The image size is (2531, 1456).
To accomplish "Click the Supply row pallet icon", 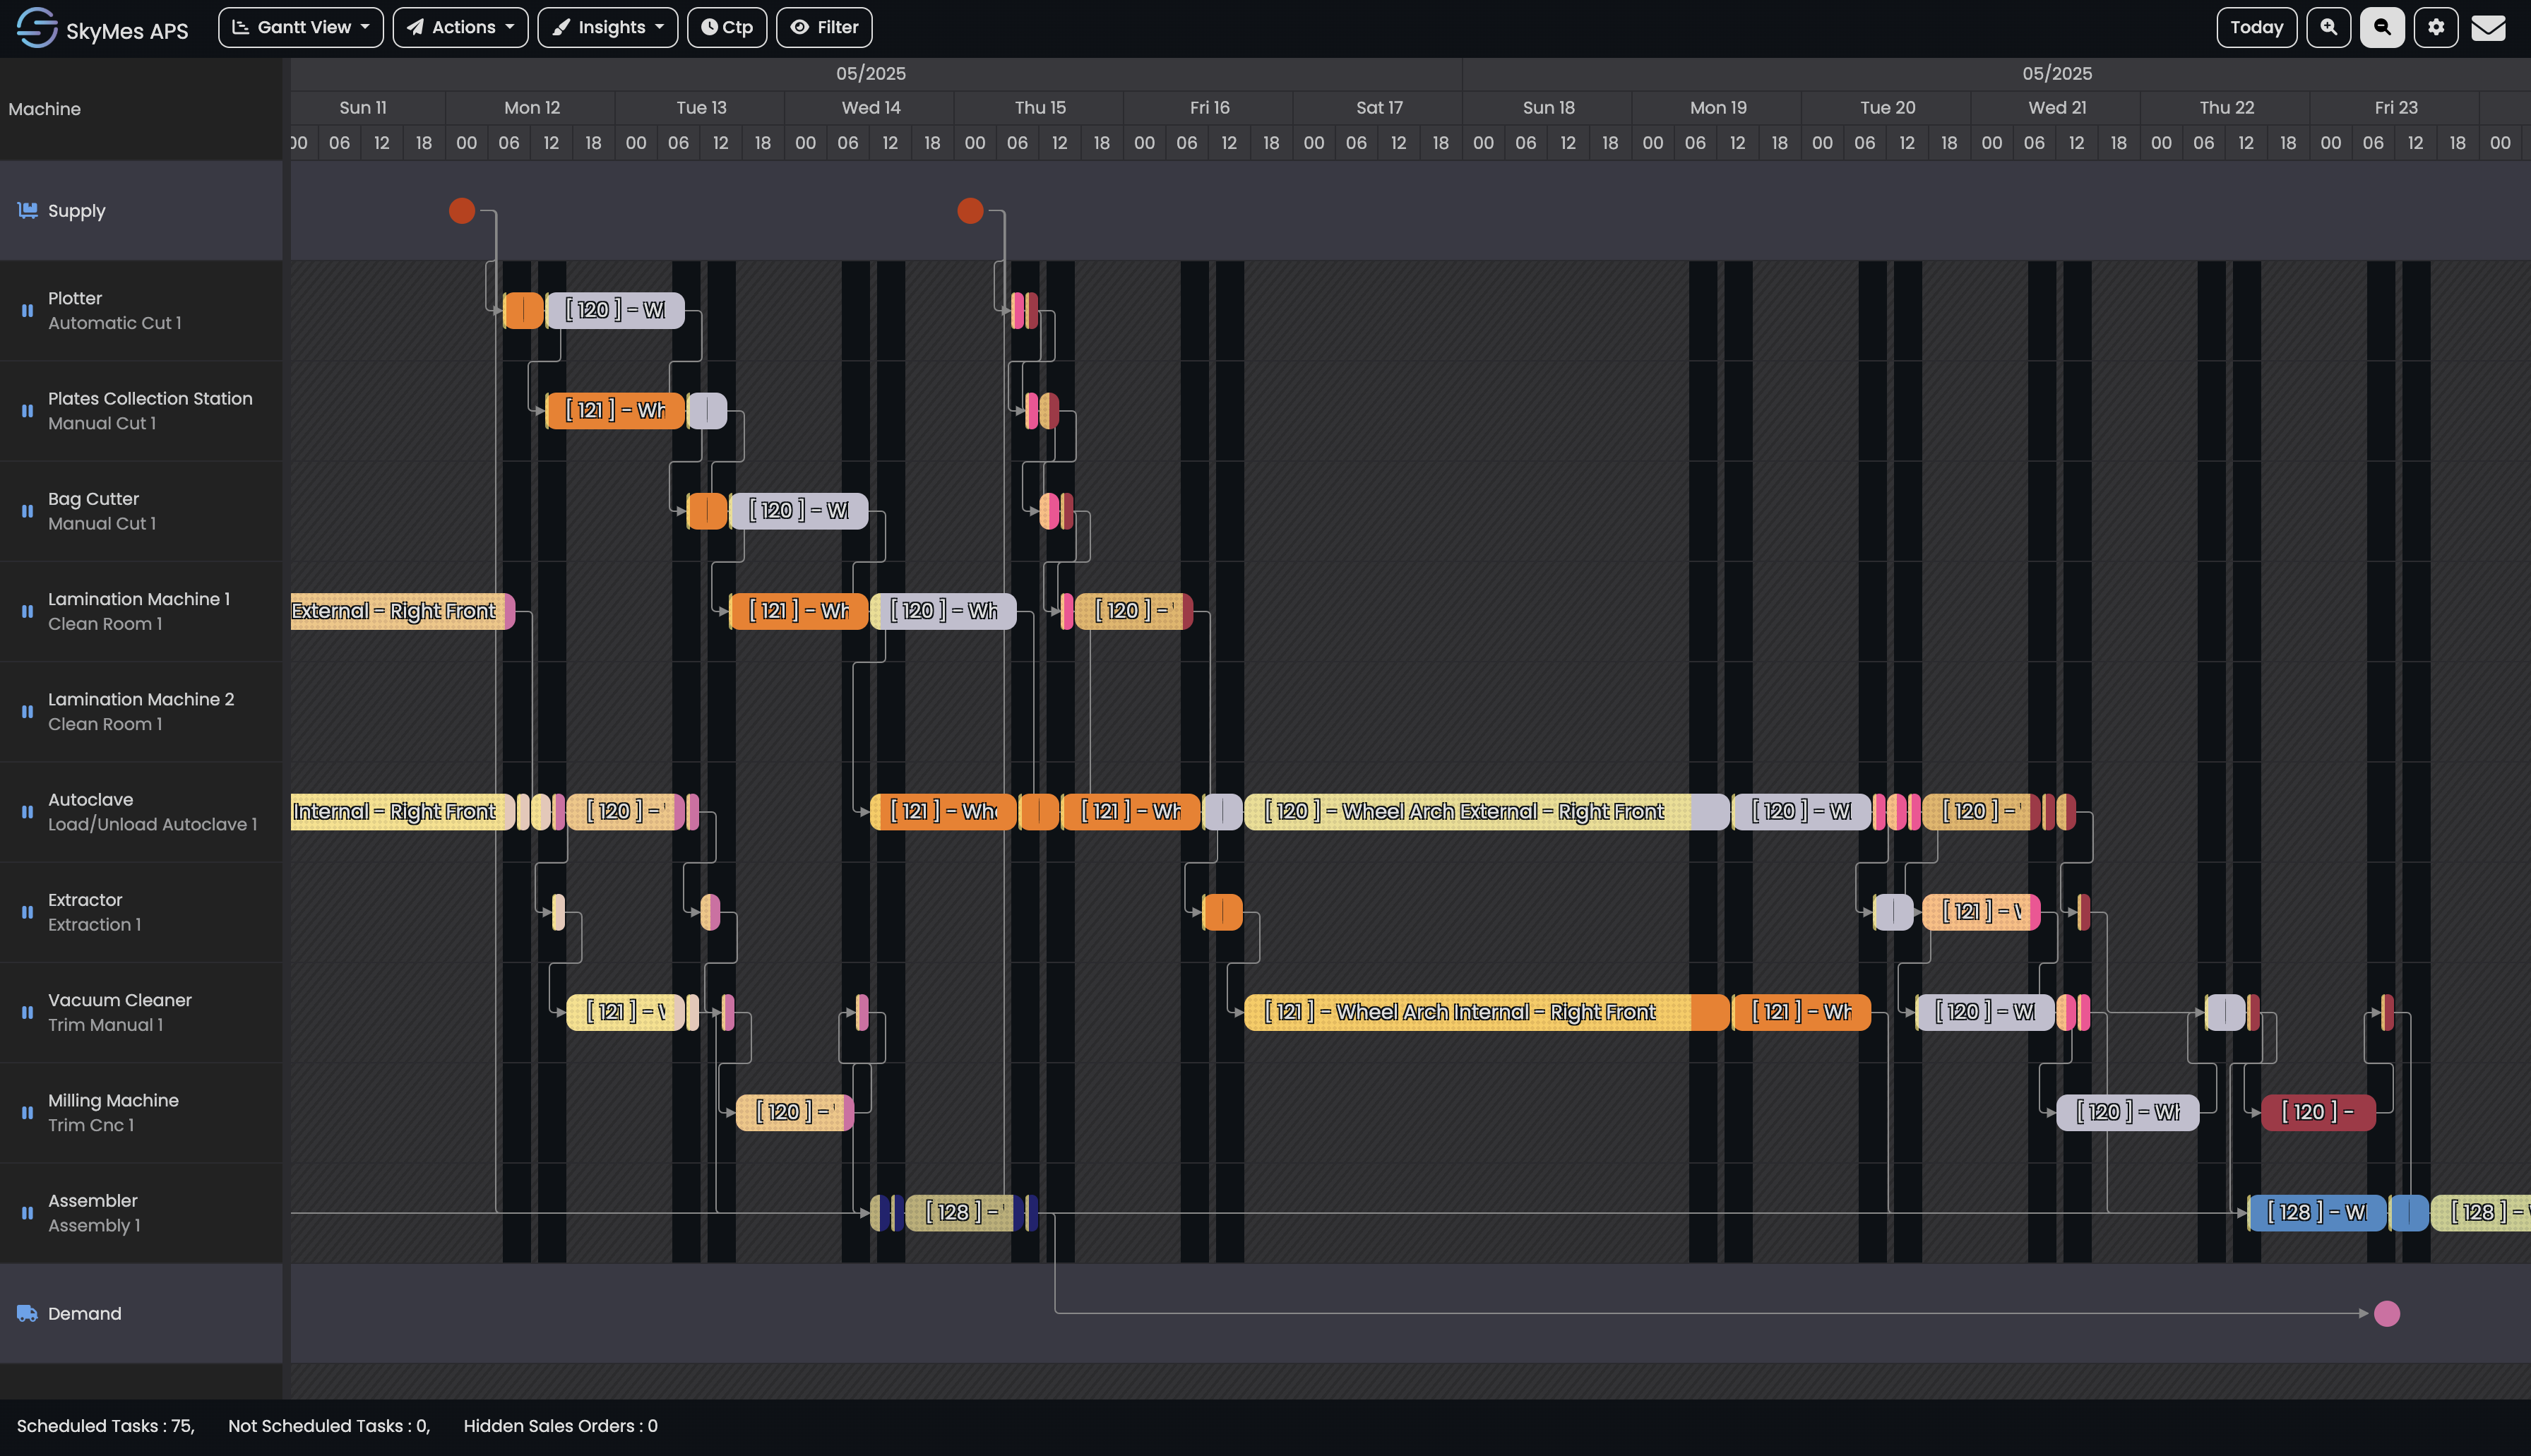I will click(27, 211).
